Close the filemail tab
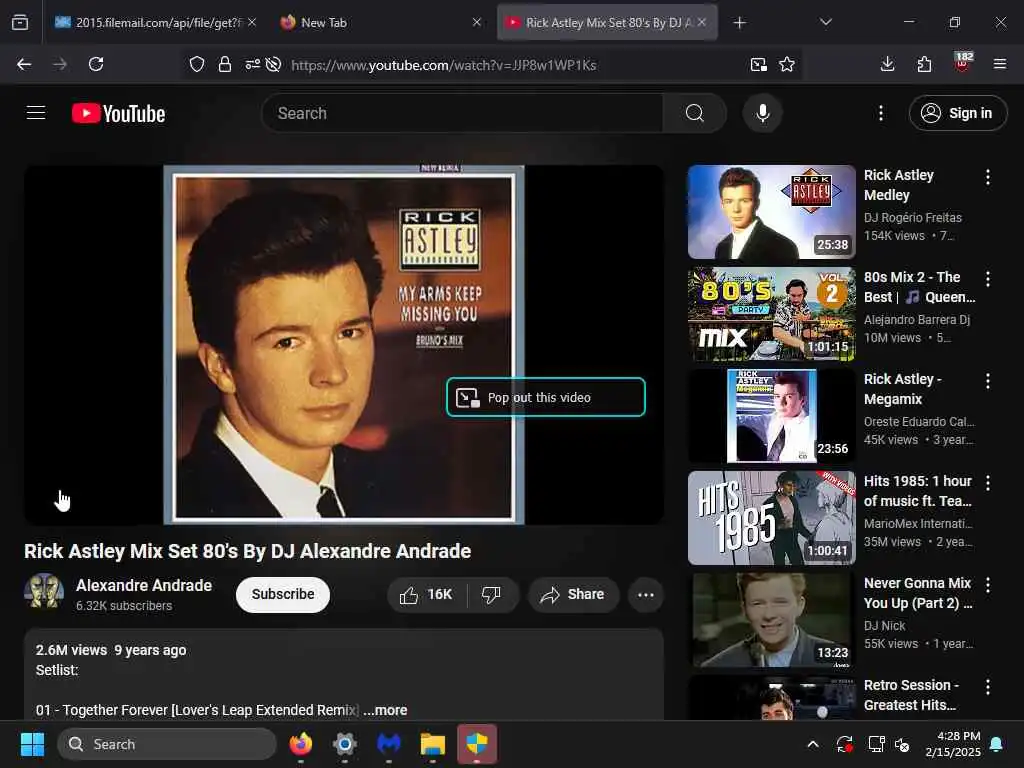This screenshot has height=768, width=1024. click(252, 22)
